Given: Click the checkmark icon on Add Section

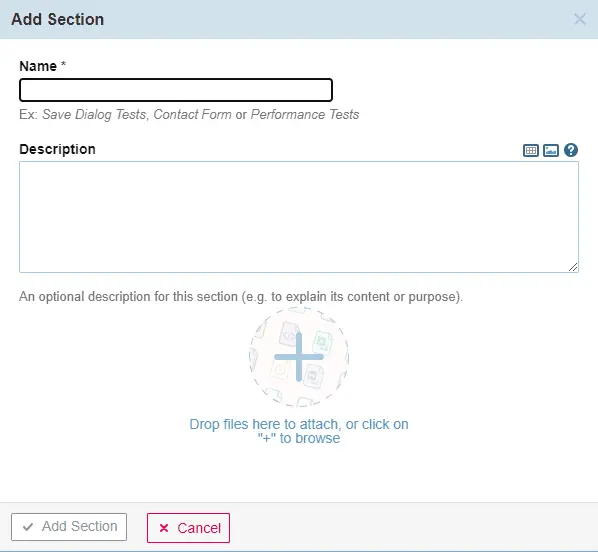Looking at the screenshot, I should tap(27, 527).
